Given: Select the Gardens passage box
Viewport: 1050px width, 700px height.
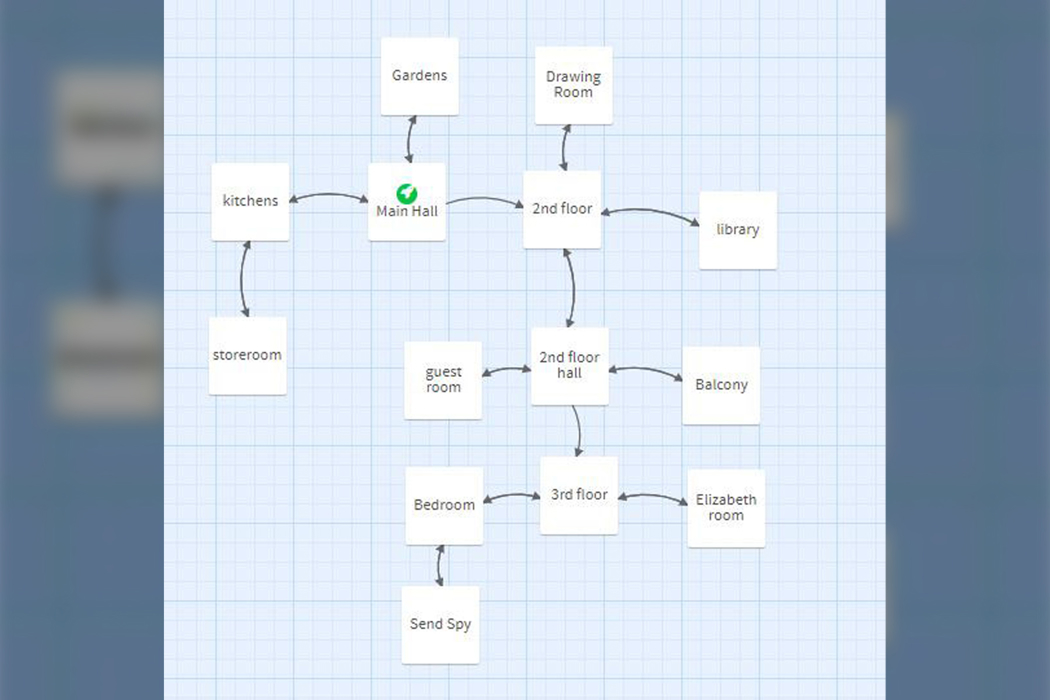Looking at the screenshot, I should [420, 77].
